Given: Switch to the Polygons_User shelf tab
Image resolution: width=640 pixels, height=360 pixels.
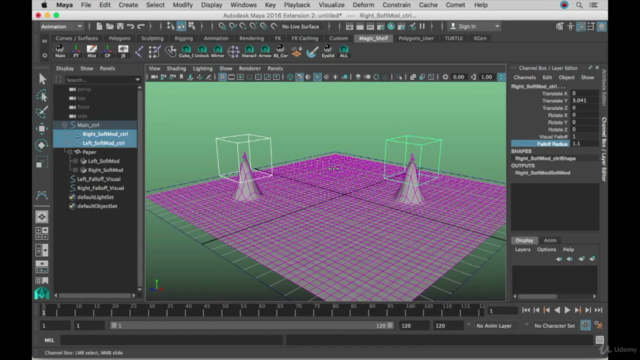Looking at the screenshot, I should 416,38.
